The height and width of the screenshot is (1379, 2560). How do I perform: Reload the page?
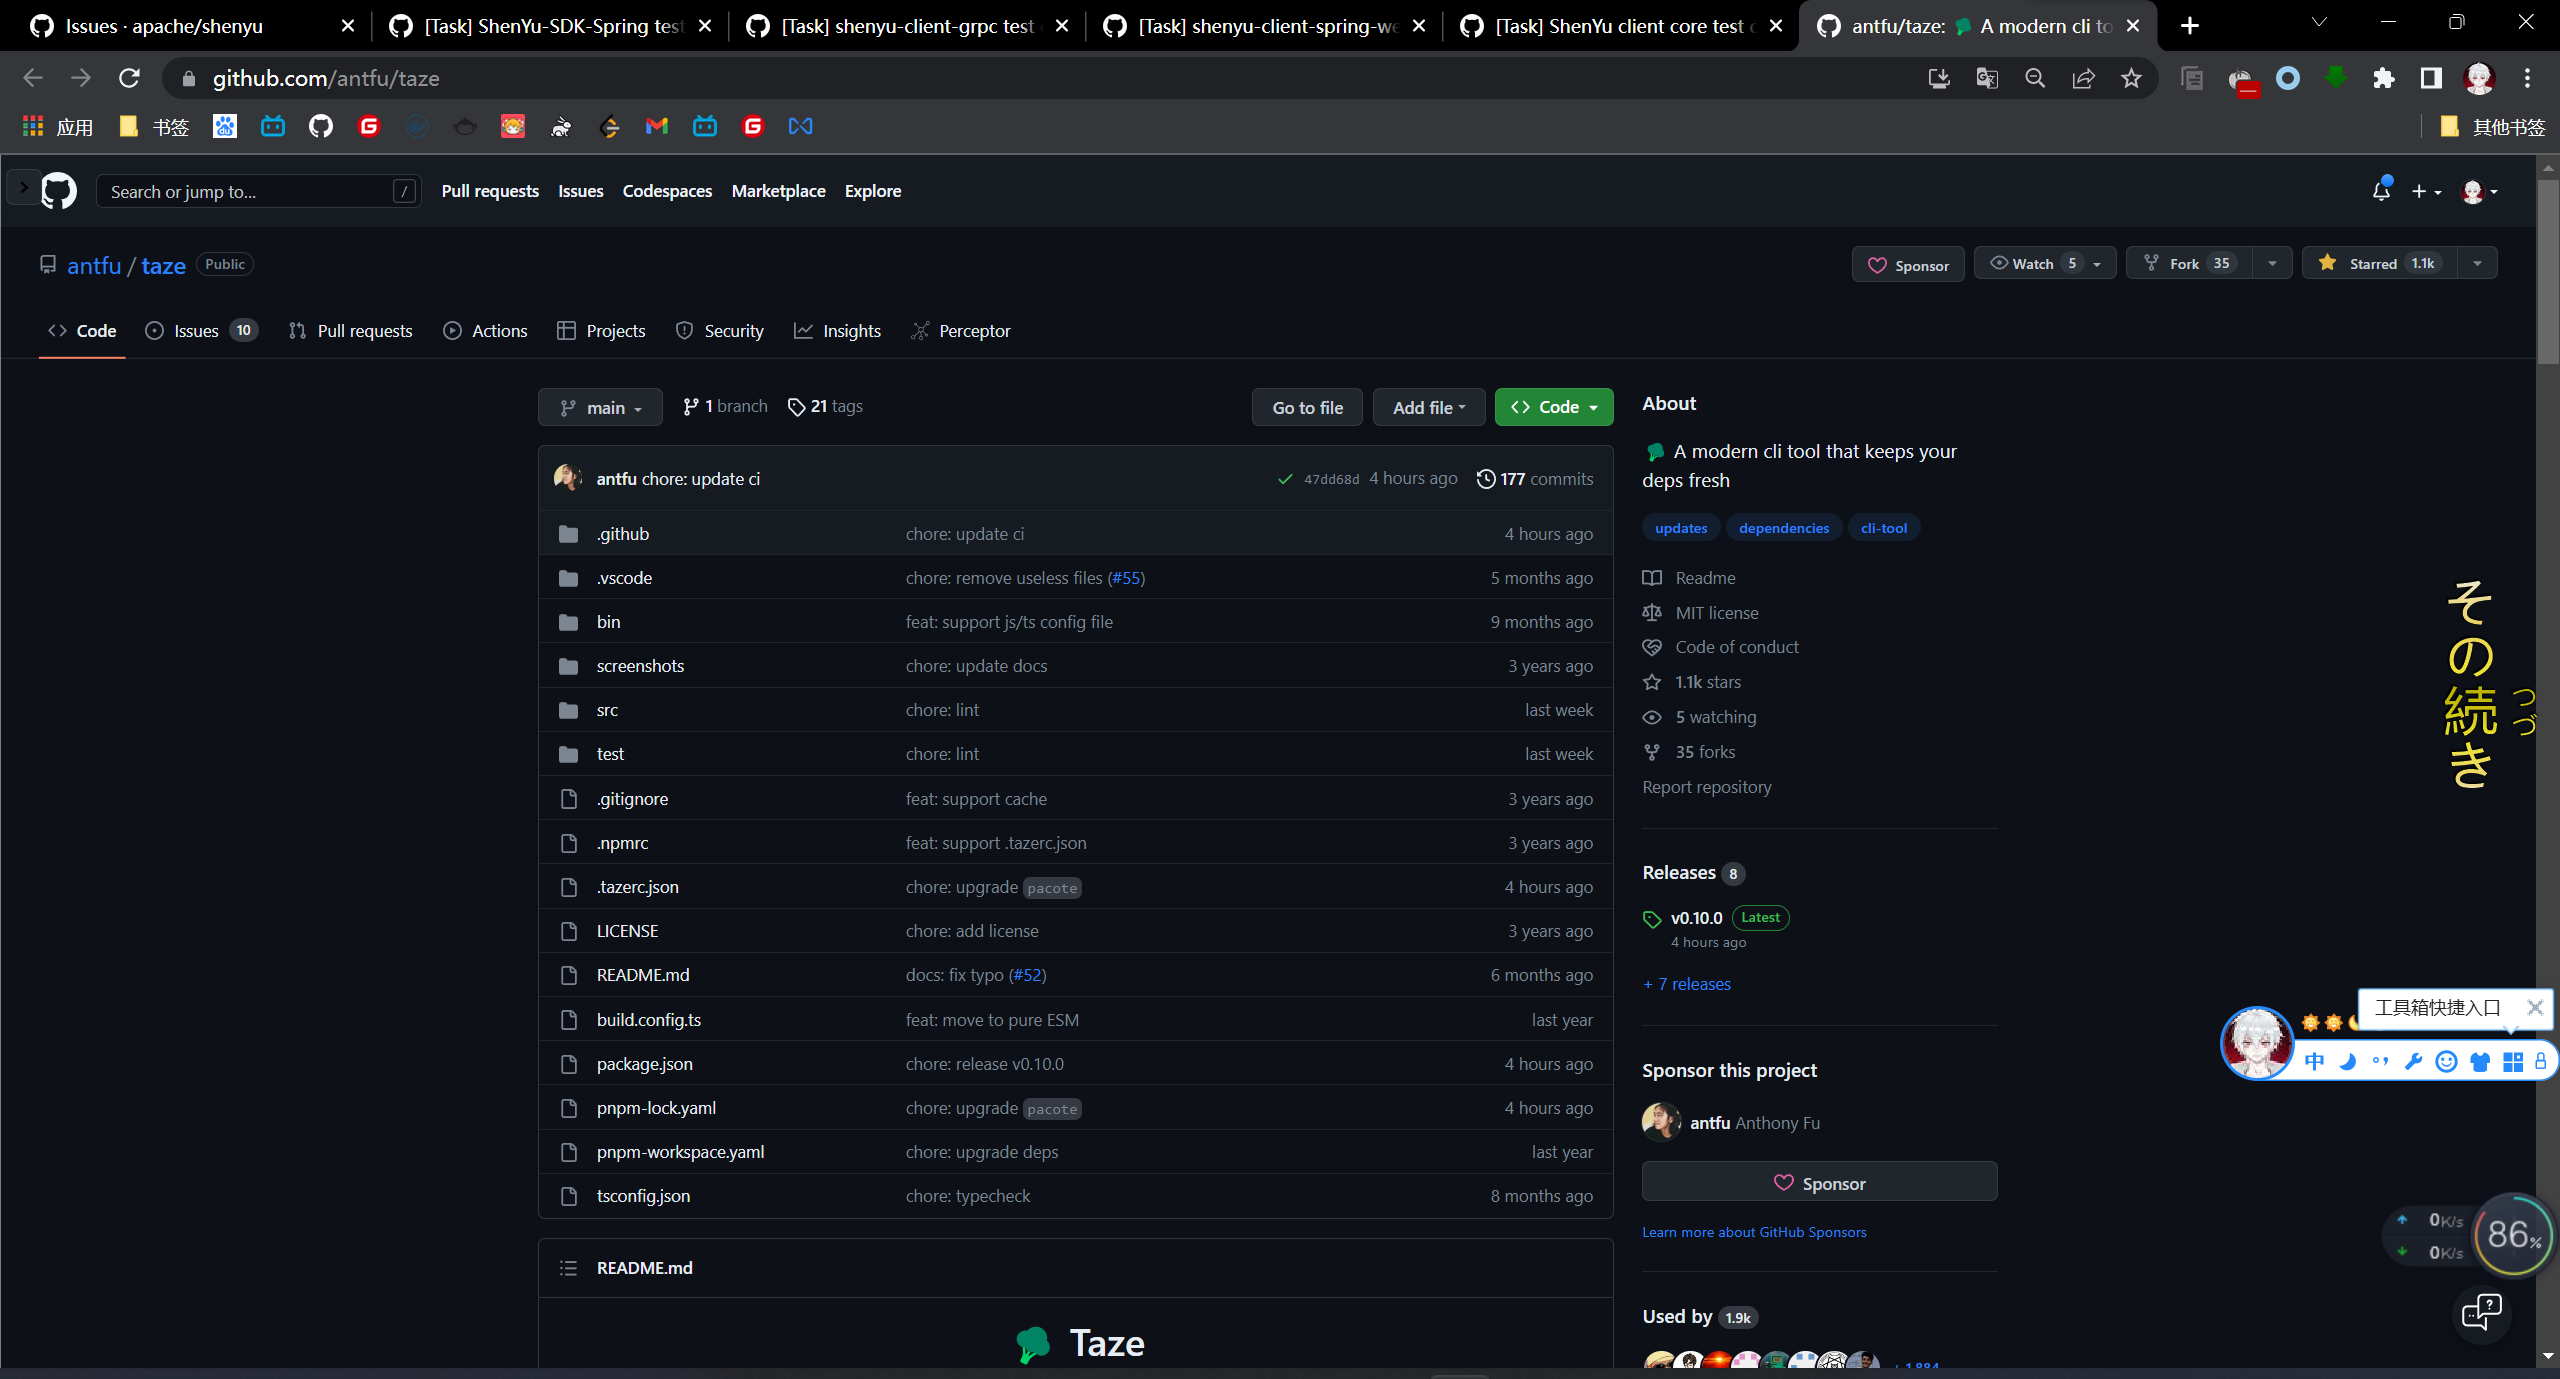click(129, 78)
